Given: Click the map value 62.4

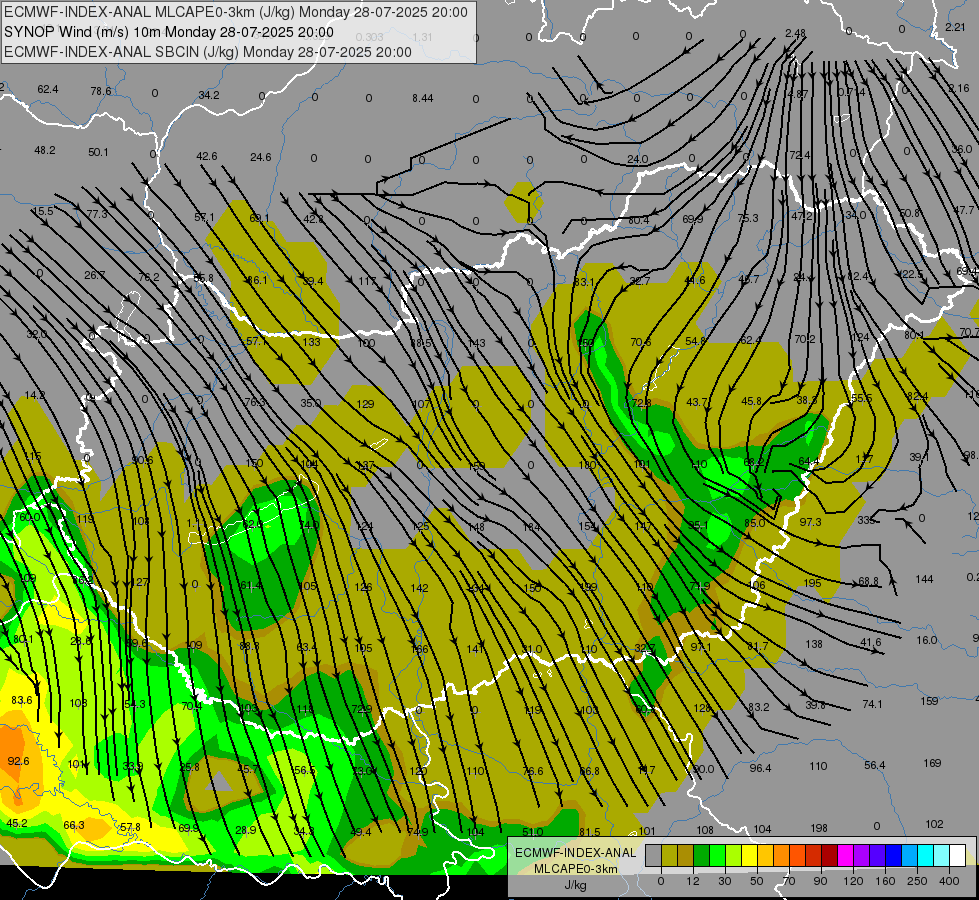Looking at the screenshot, I should pos(47,89).
